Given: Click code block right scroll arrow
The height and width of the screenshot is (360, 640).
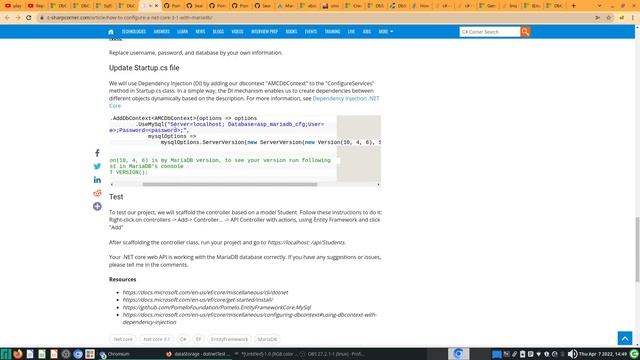Looking at the screenshot, I should point(378,184).
